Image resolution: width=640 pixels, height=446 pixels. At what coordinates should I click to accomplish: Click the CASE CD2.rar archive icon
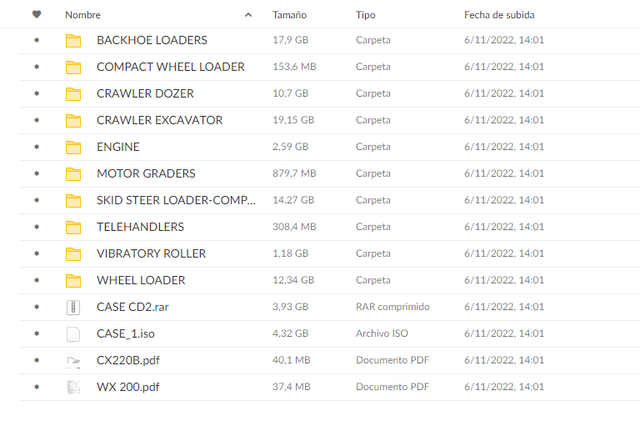tap(73, 307)
